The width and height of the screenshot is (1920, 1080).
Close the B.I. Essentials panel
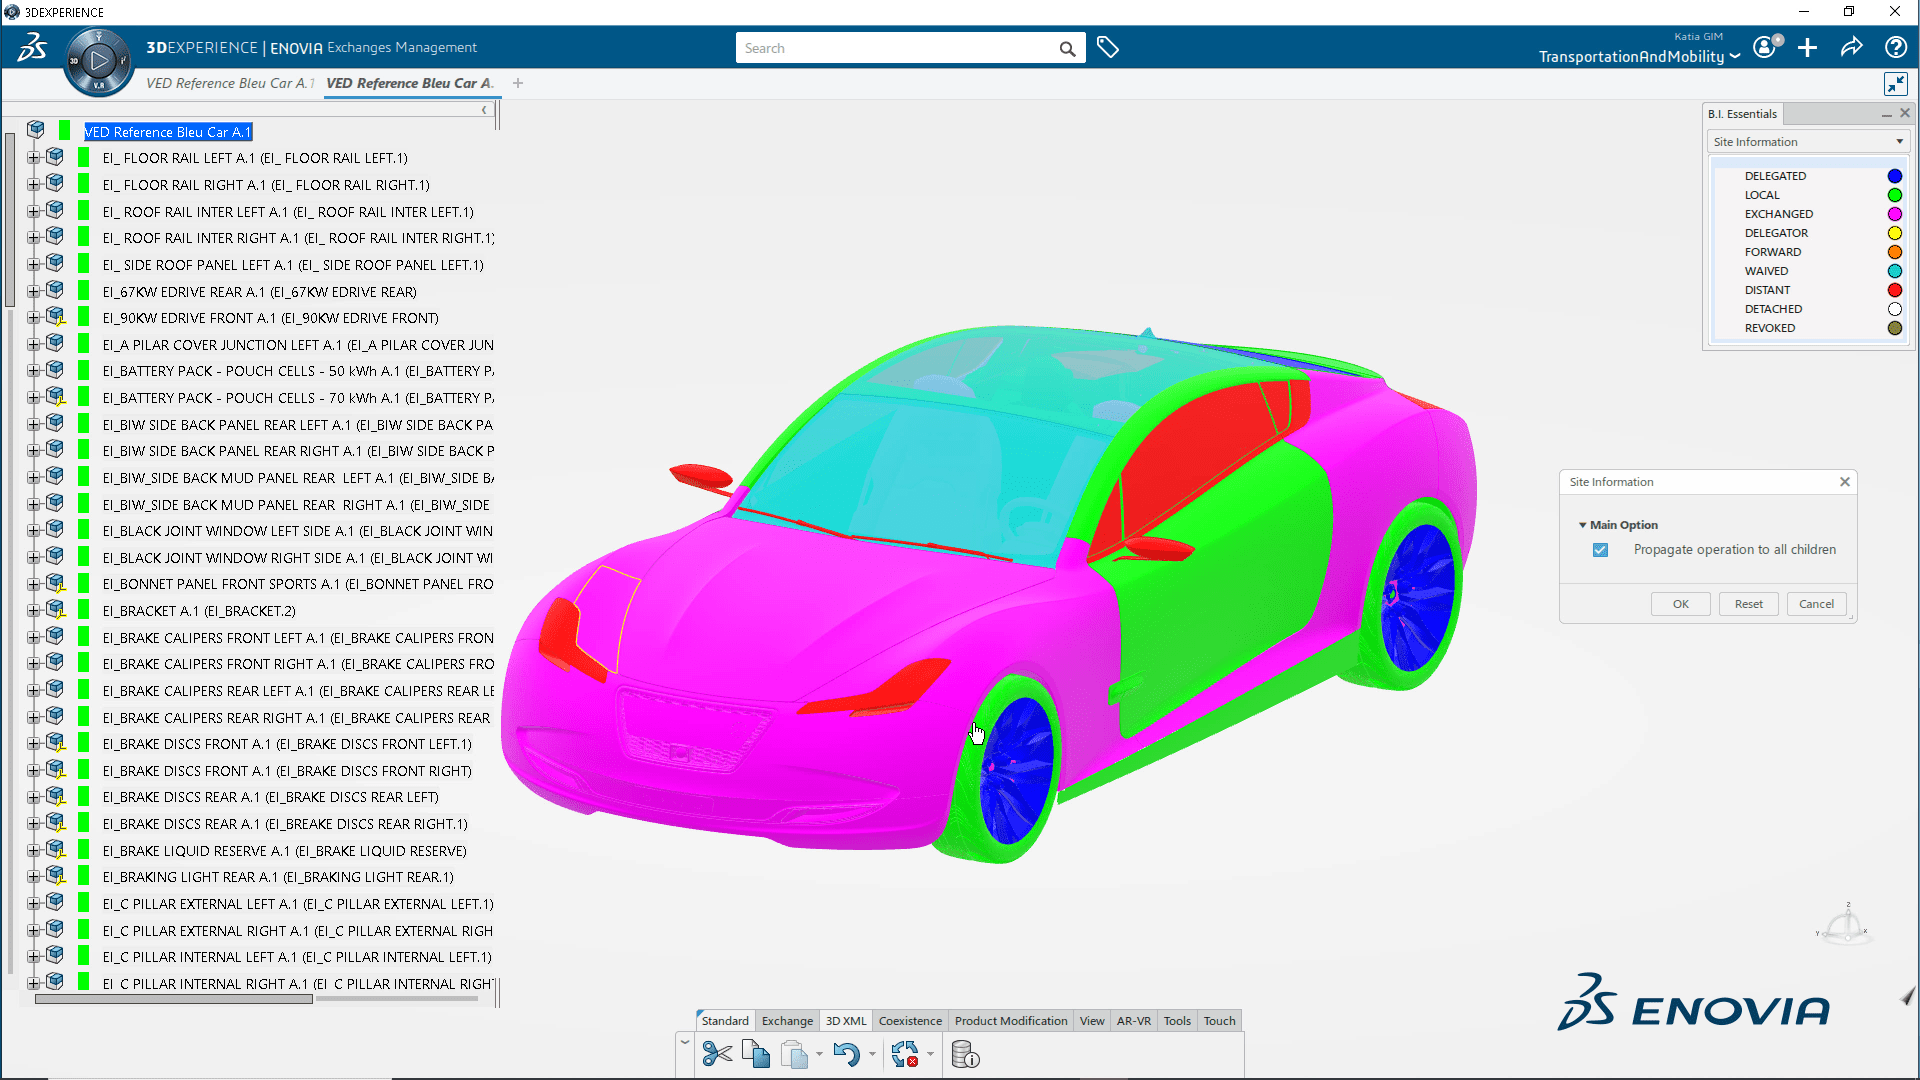click(1905, 113)
